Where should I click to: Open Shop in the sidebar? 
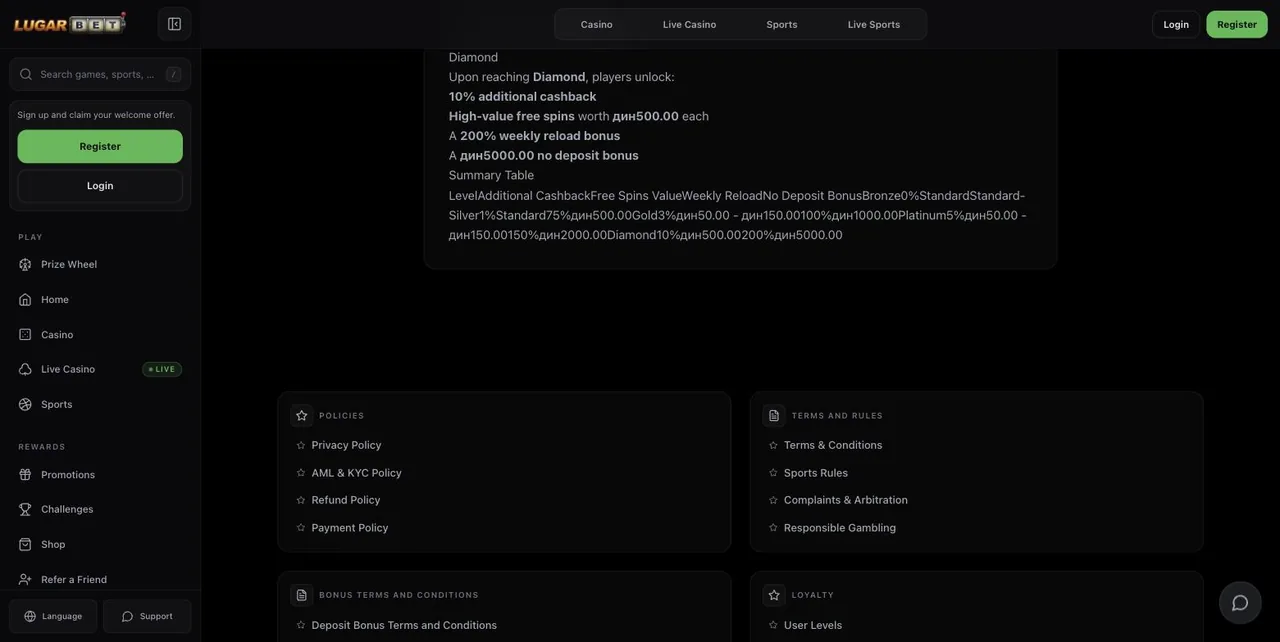100,545
